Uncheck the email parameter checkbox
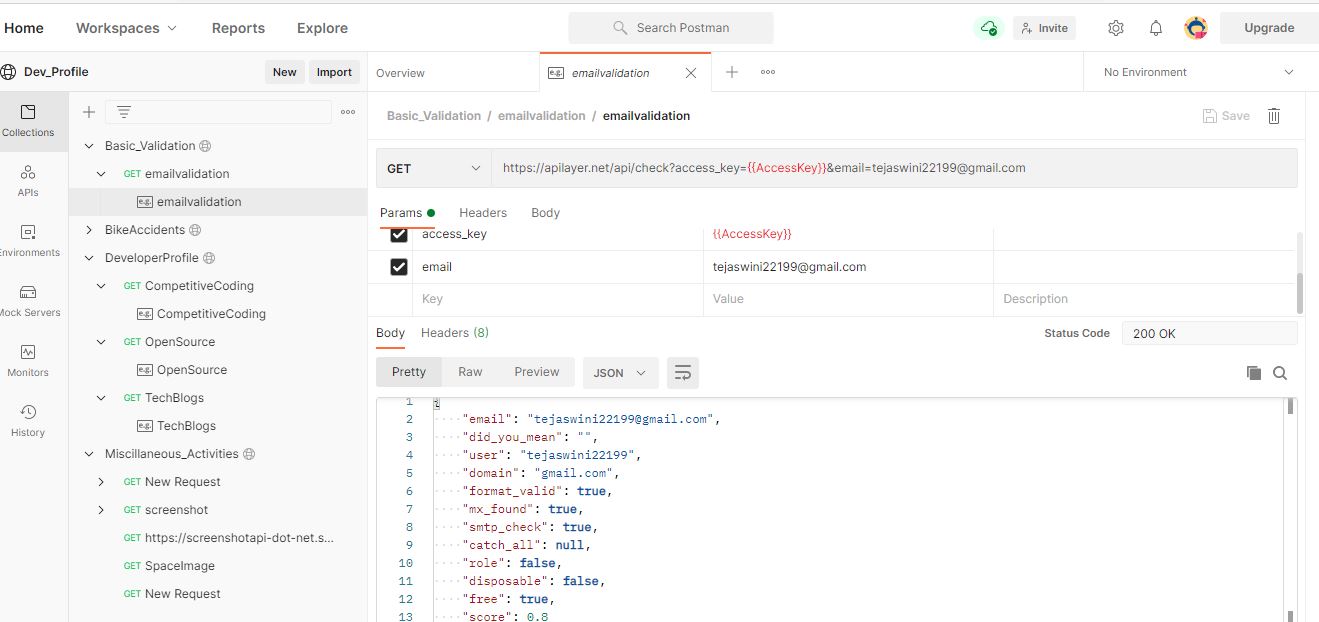 [x=399, y=267]
